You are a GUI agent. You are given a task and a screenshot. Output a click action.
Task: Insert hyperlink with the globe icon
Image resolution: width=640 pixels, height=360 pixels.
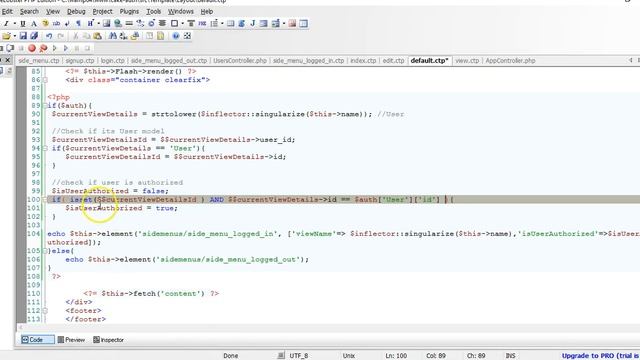tap(118, 24)
